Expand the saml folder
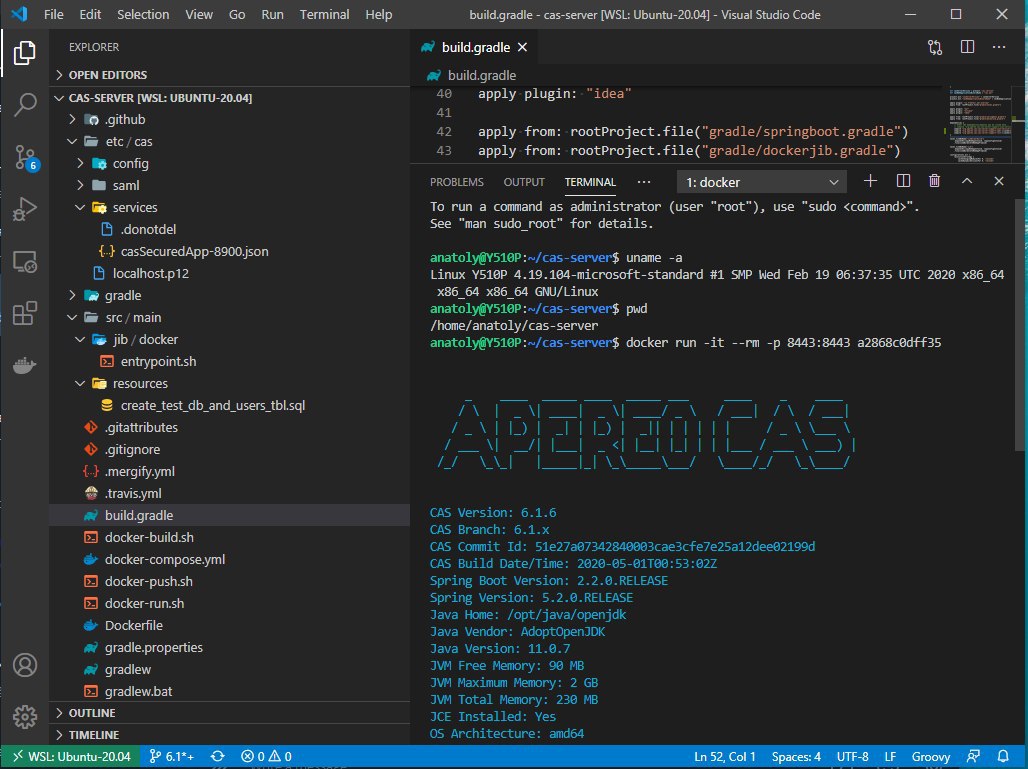 pos(229,186)
